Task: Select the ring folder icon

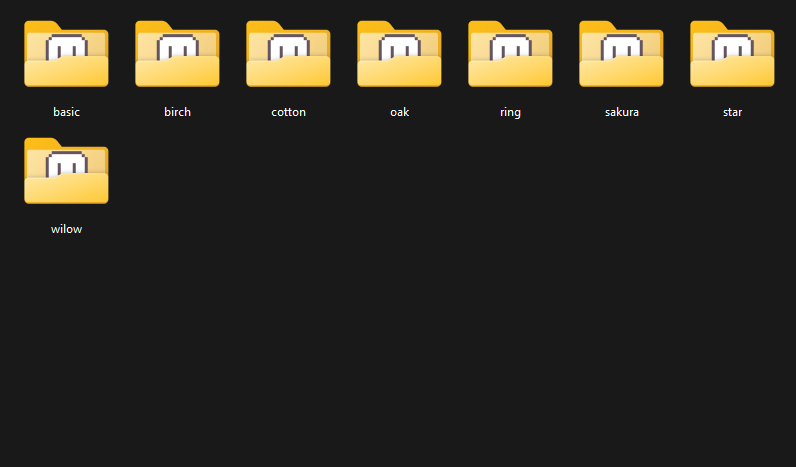Action: 510,54
